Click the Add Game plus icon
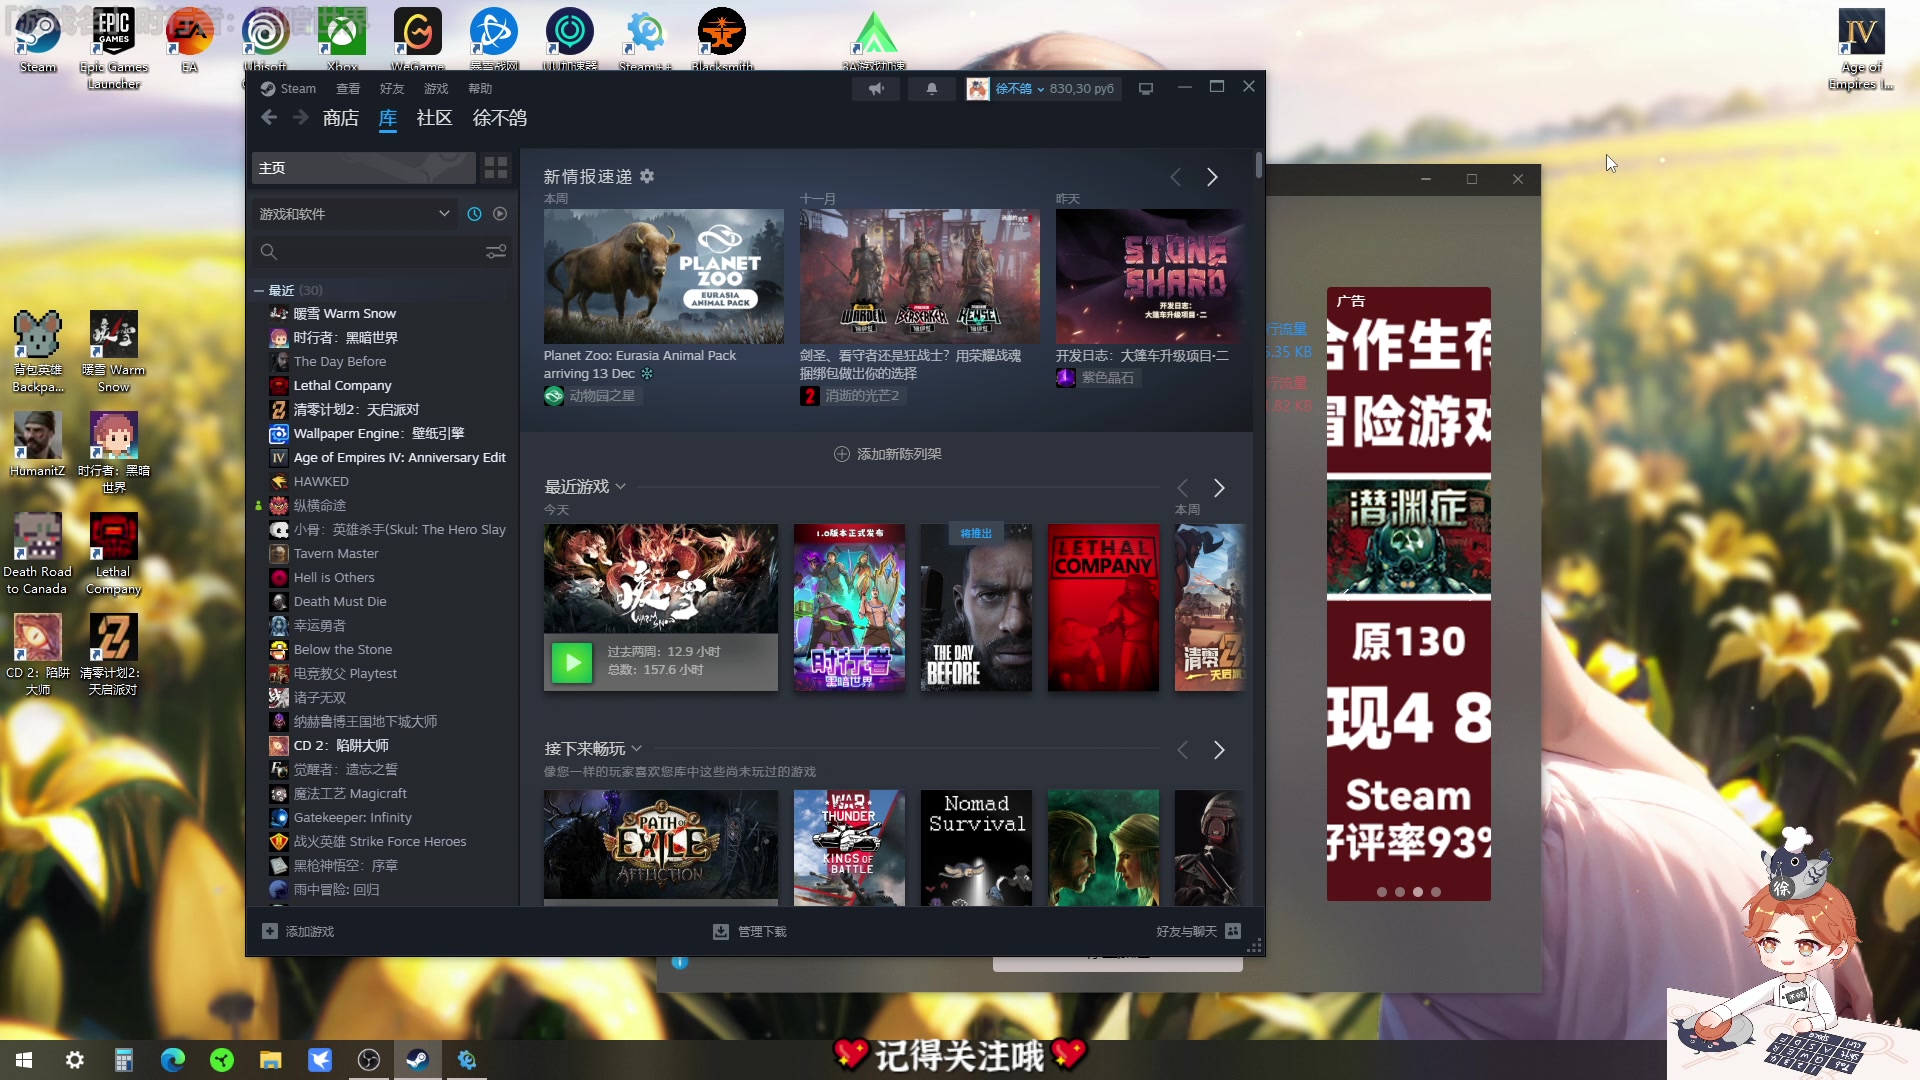 click(270, 931)
